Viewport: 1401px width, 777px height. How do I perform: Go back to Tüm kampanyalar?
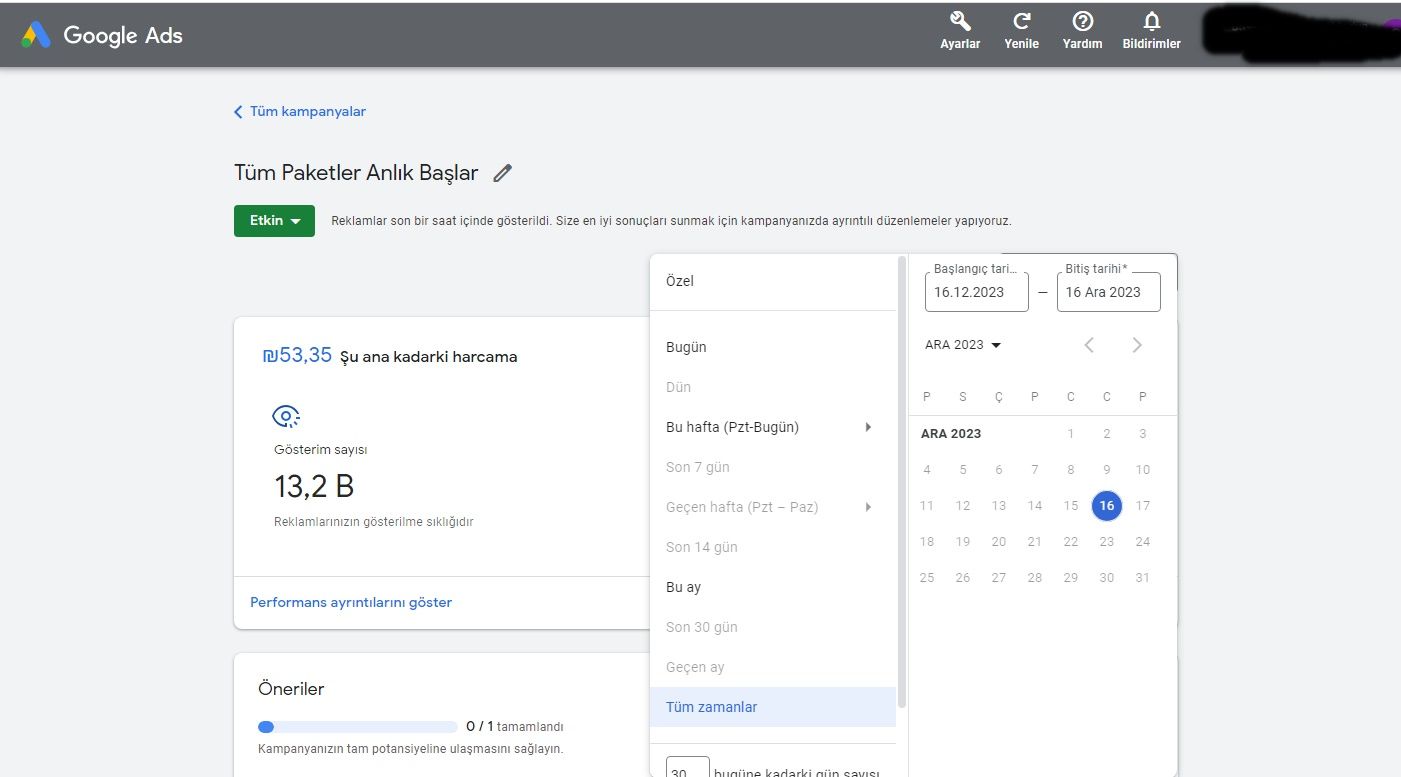click(x=300, y=111)
